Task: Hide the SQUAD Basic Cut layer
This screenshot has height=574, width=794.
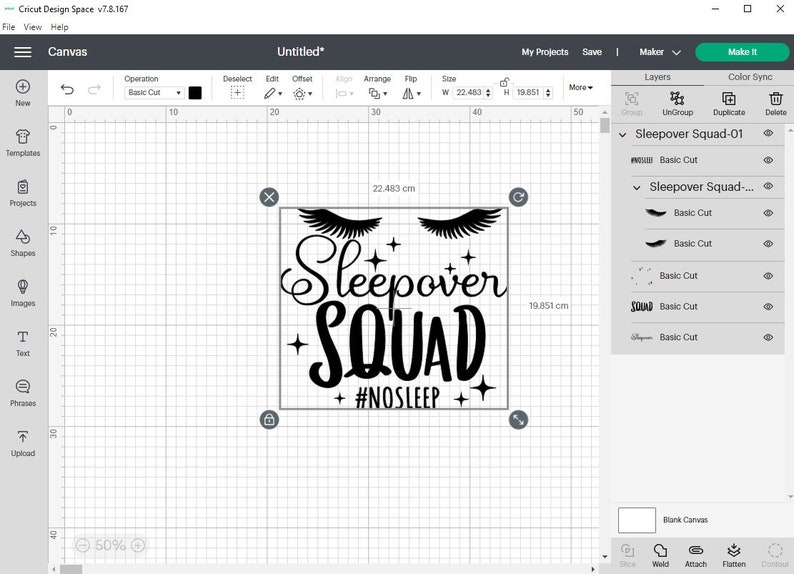Action: [768, 306]
